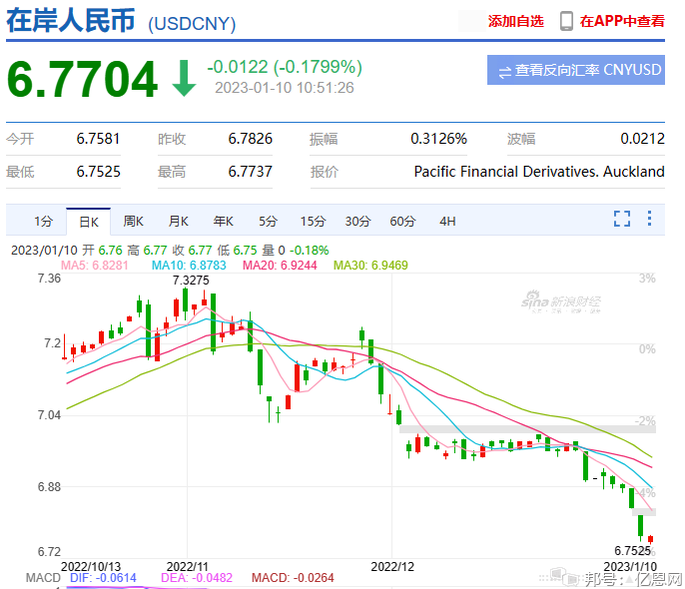Switch to the 60分 chart tab
The width and height of the screenshot is (685, 589).
(402, 222)
